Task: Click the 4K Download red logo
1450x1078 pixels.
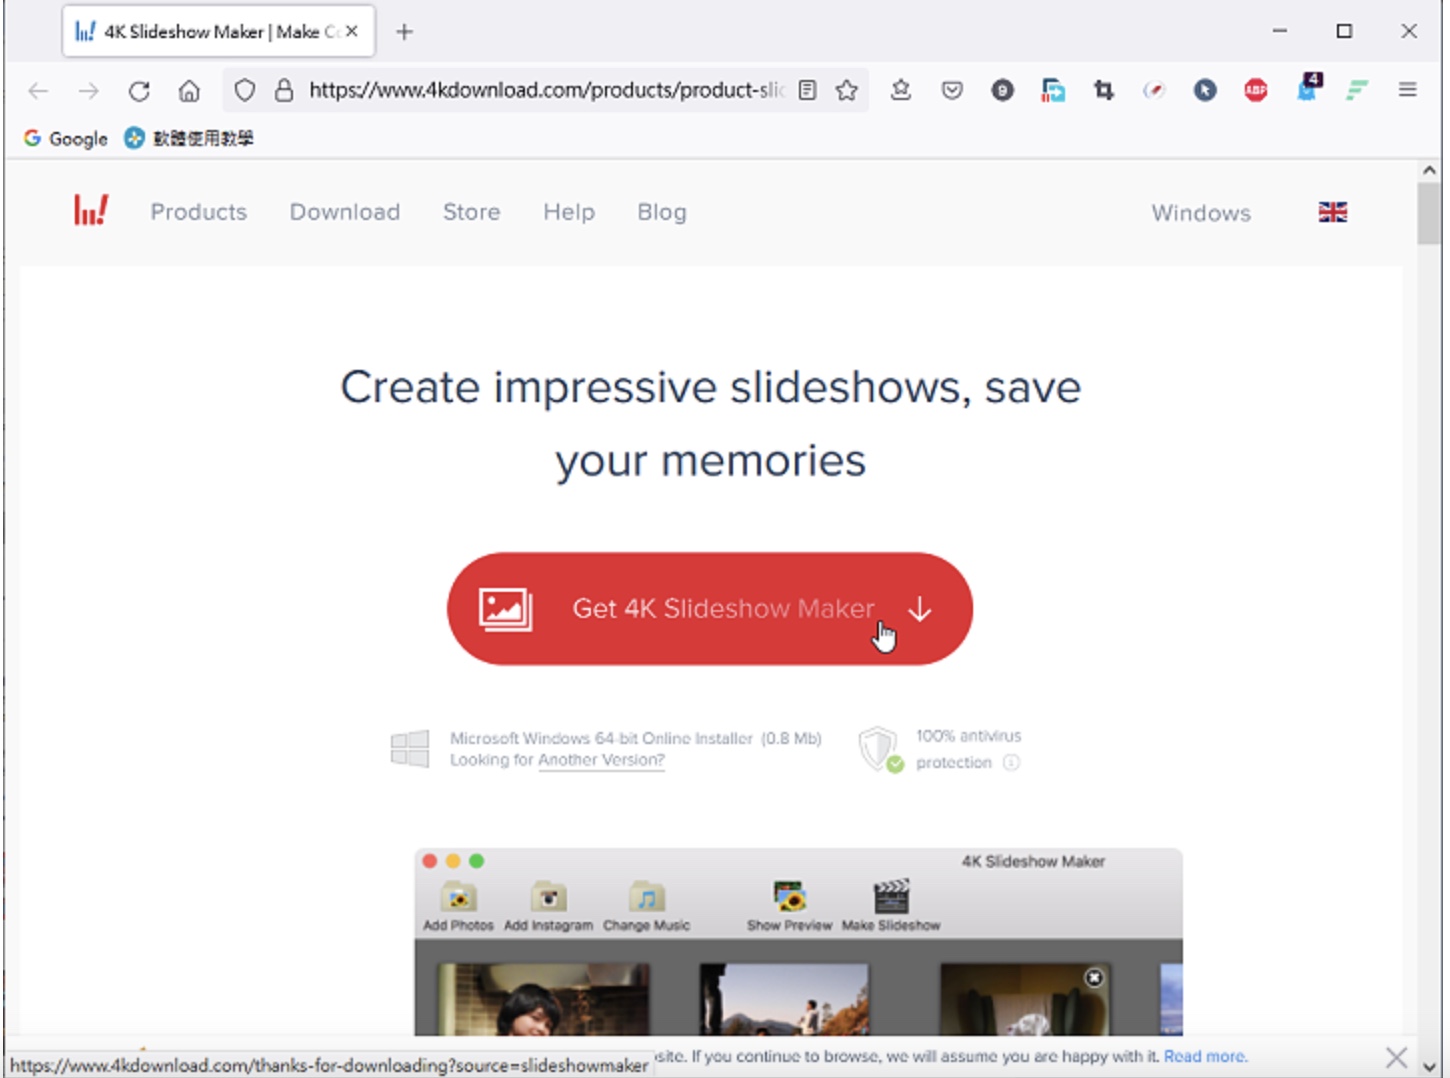Action: click(x=91, y=210)
